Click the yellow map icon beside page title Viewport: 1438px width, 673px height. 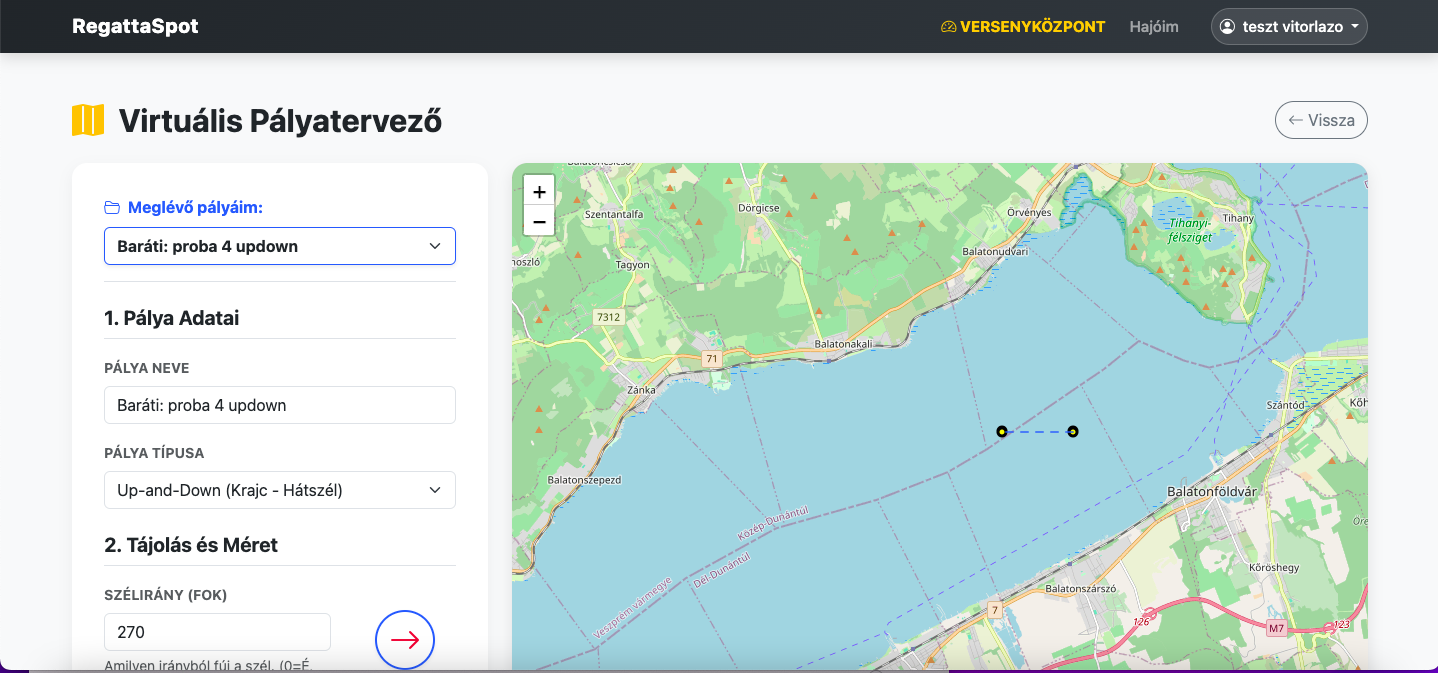[88, 121]
